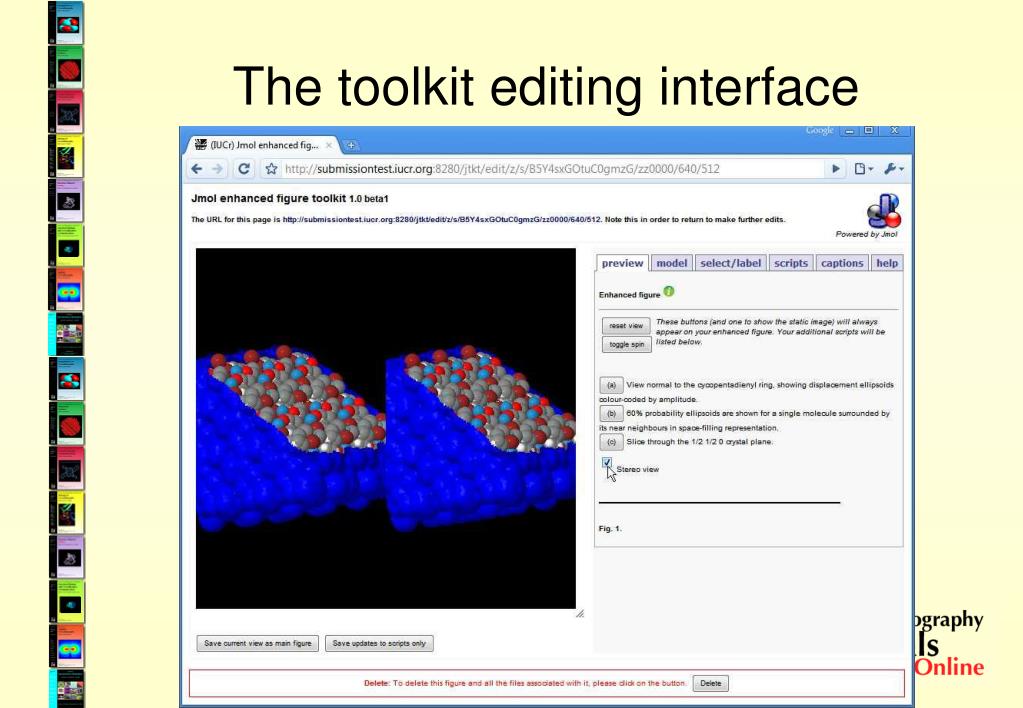Open the select/label tab
The height and width of the screenshot is (708, 1023).
[730, 263]
